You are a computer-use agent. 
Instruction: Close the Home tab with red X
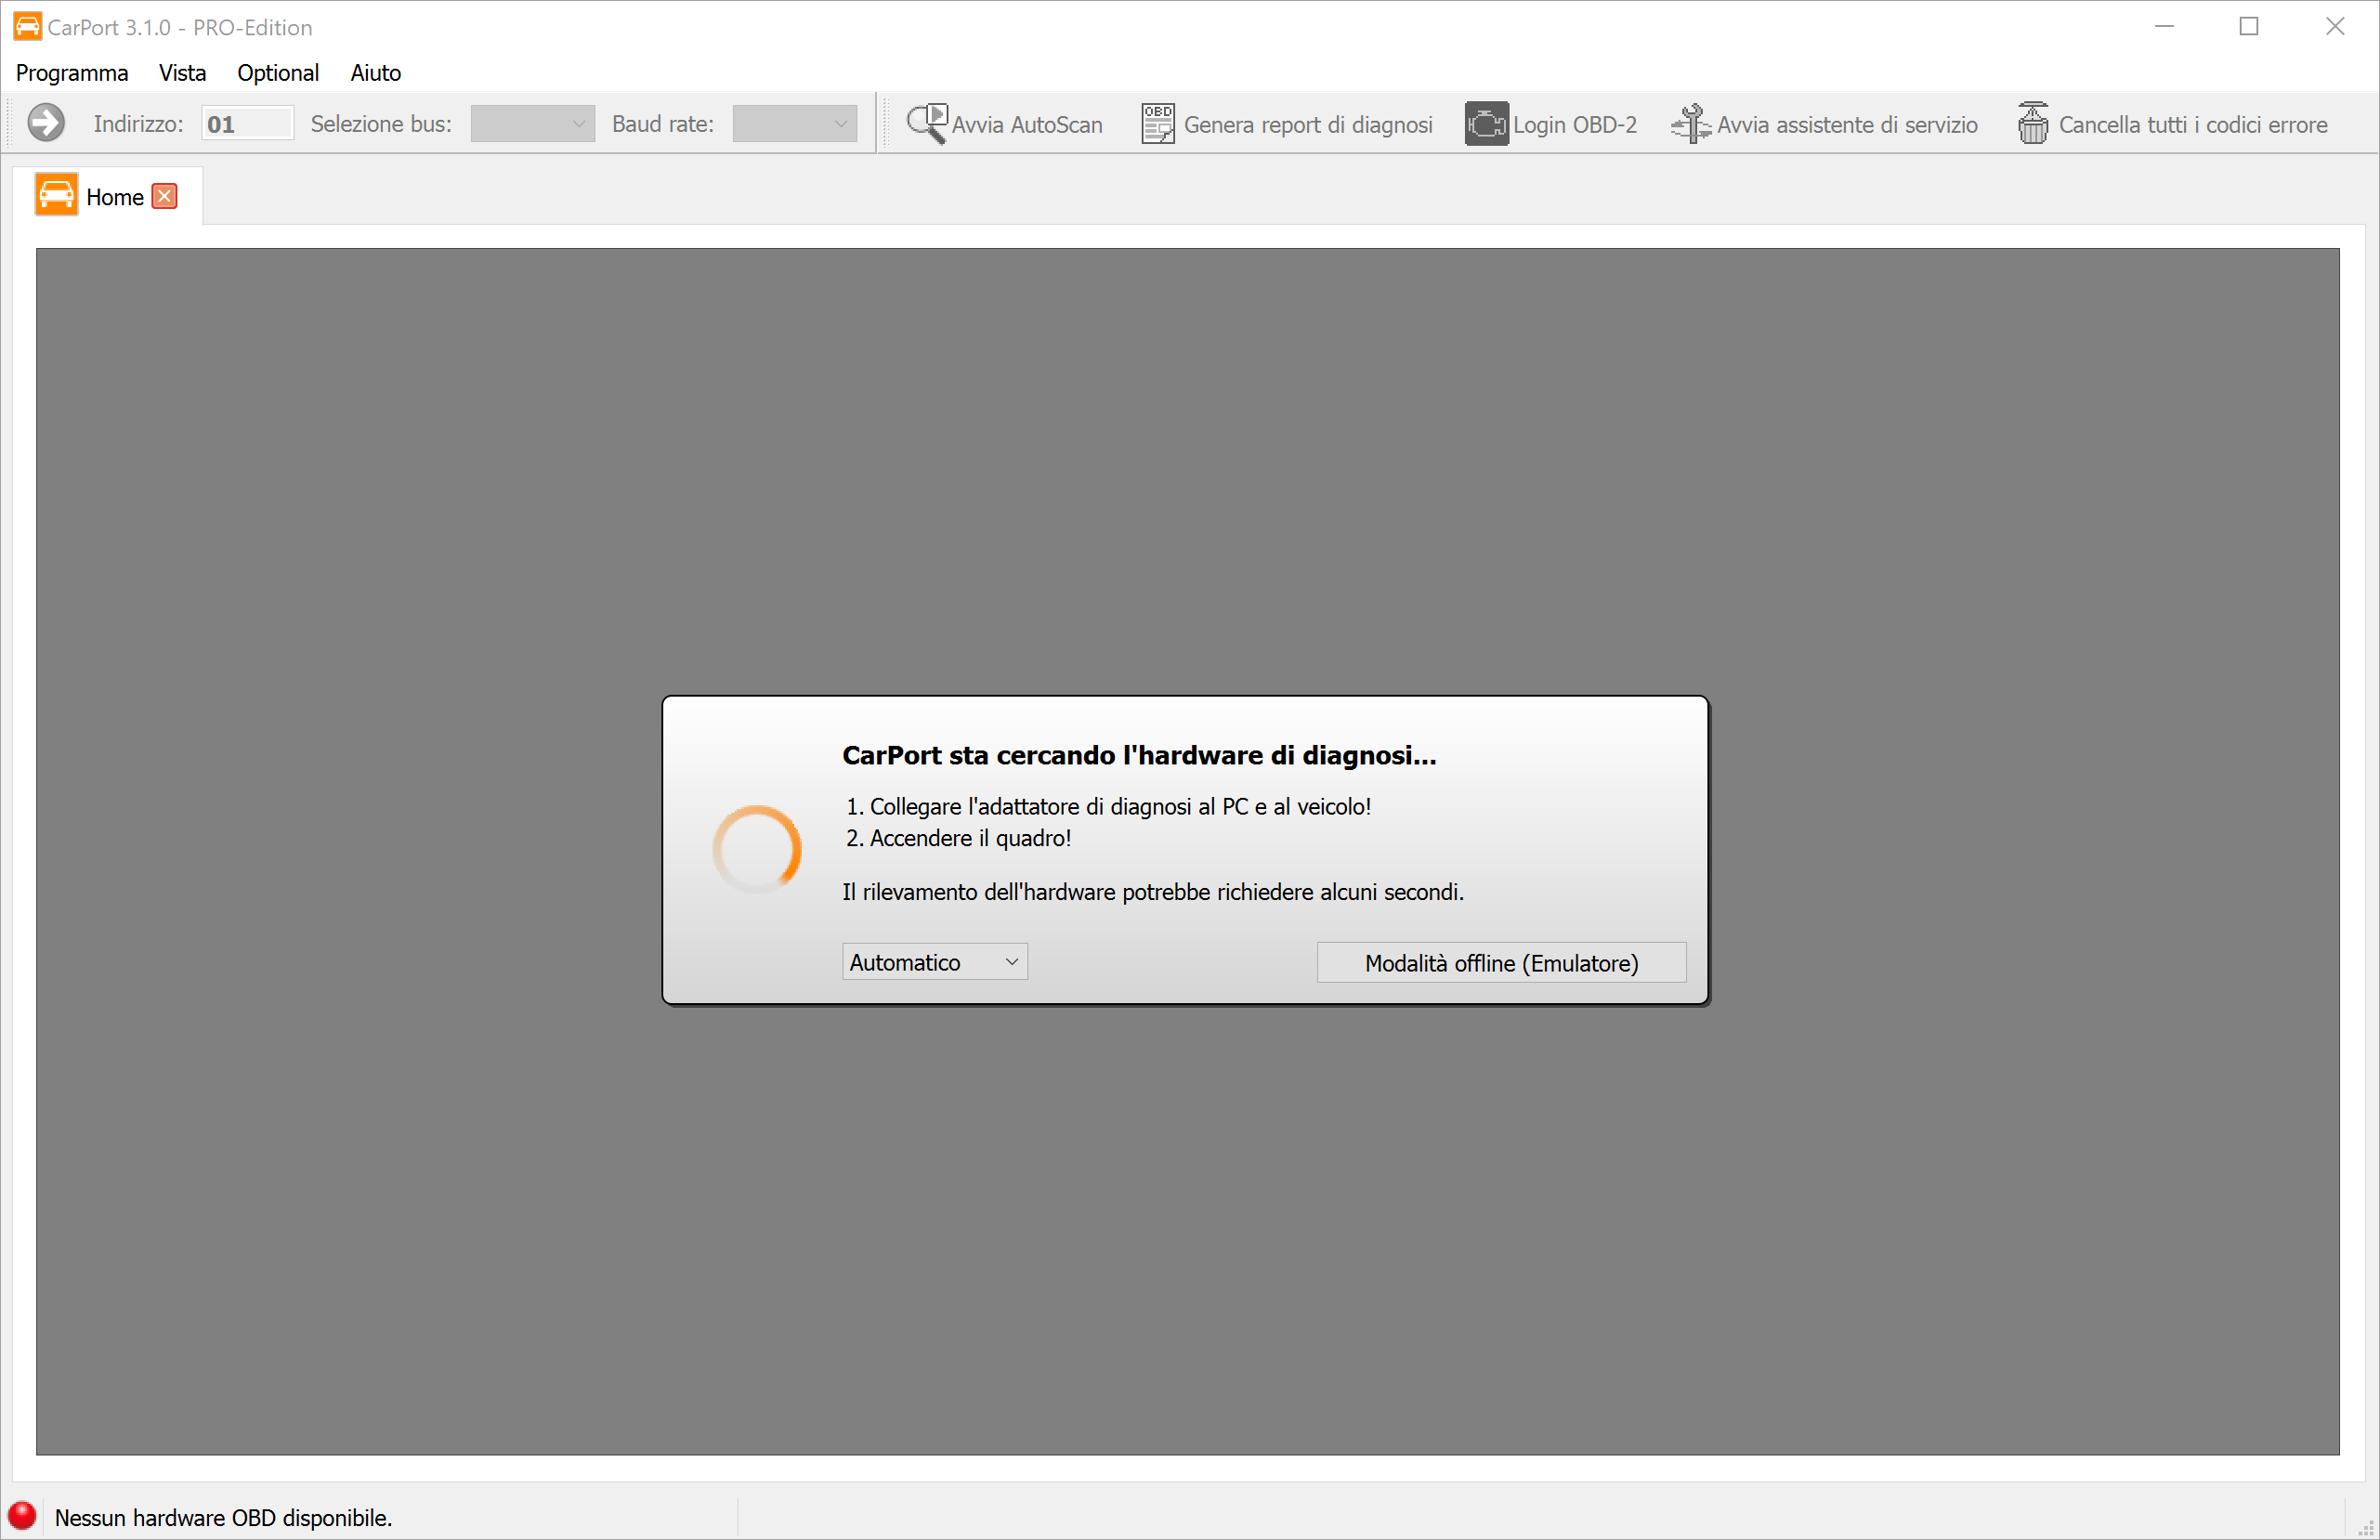pos(165,196)
